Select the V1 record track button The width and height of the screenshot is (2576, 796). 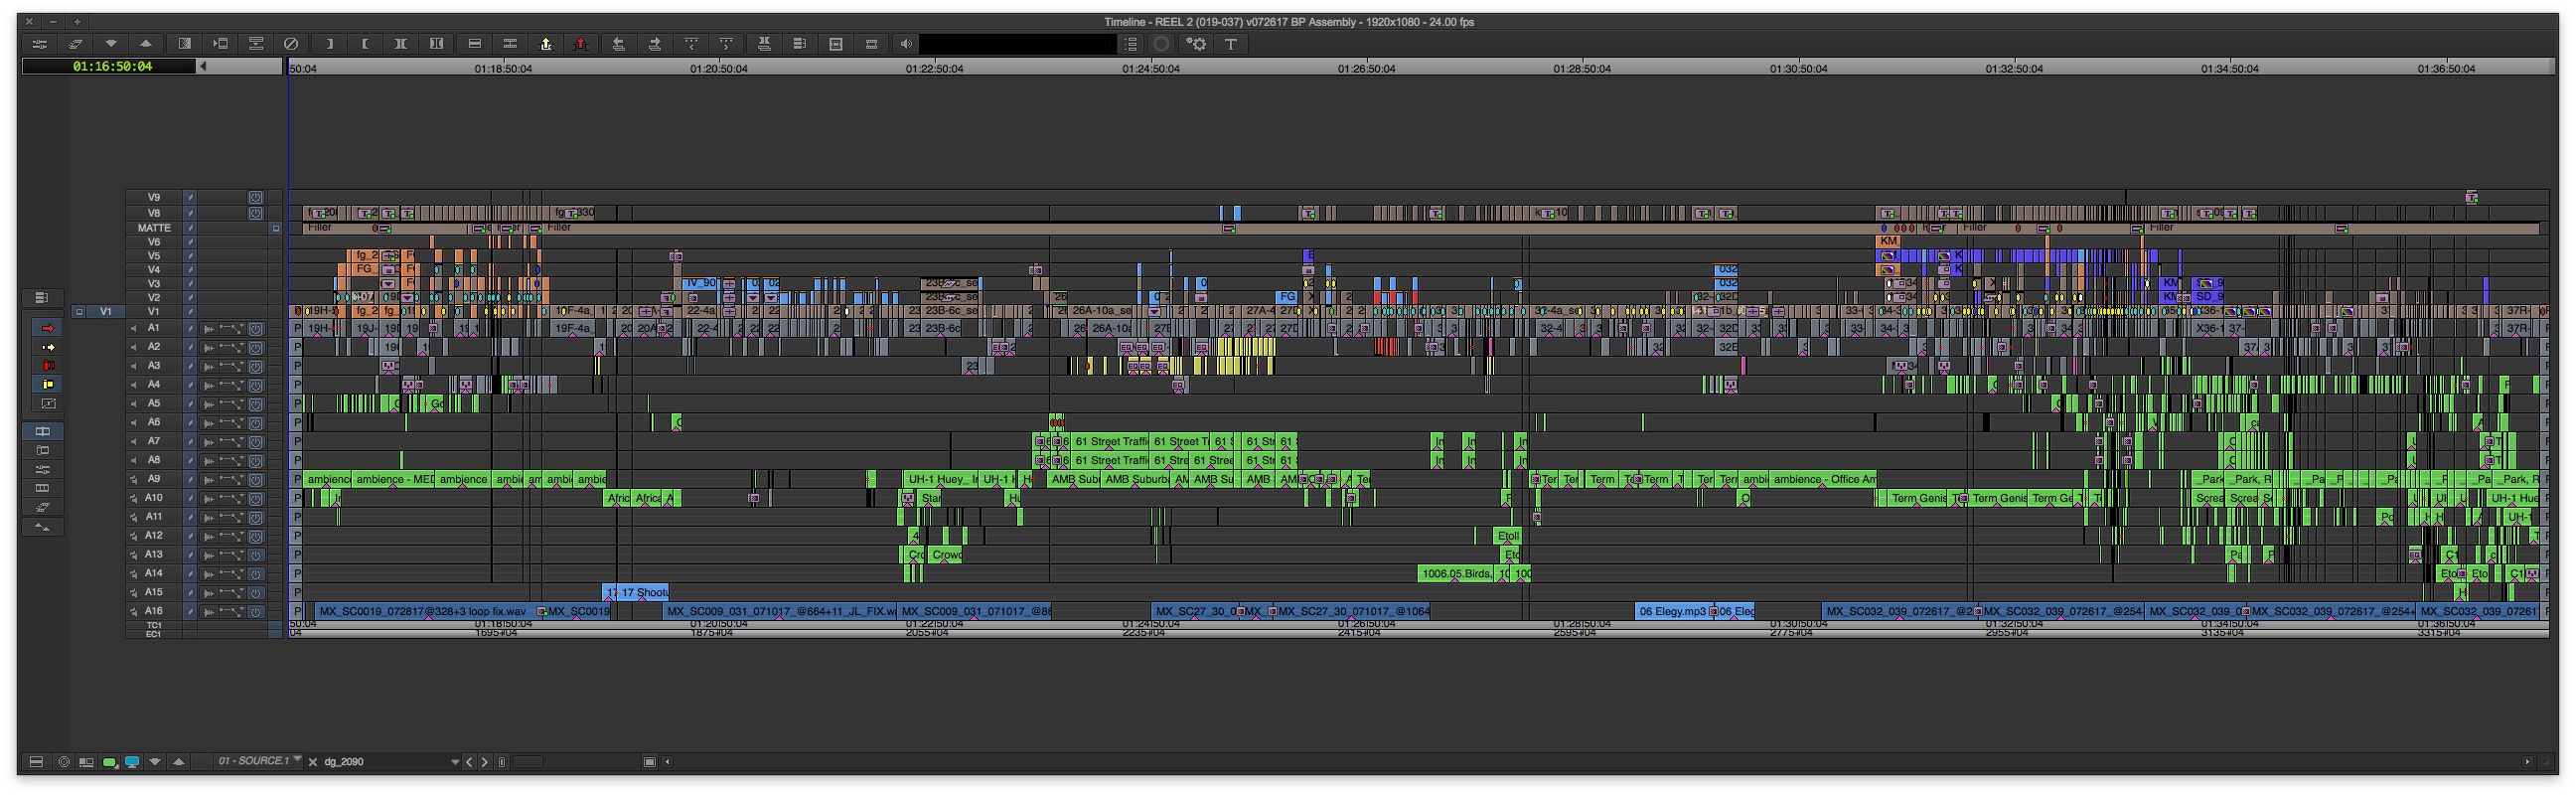coord(154,312)
